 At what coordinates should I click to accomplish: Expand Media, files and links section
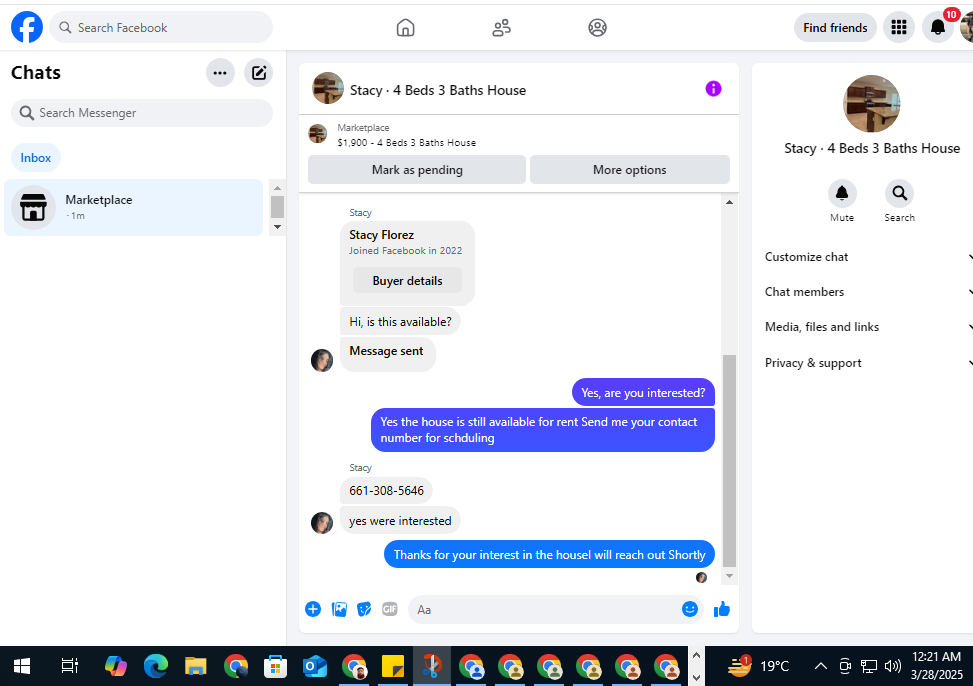(868, 327)
